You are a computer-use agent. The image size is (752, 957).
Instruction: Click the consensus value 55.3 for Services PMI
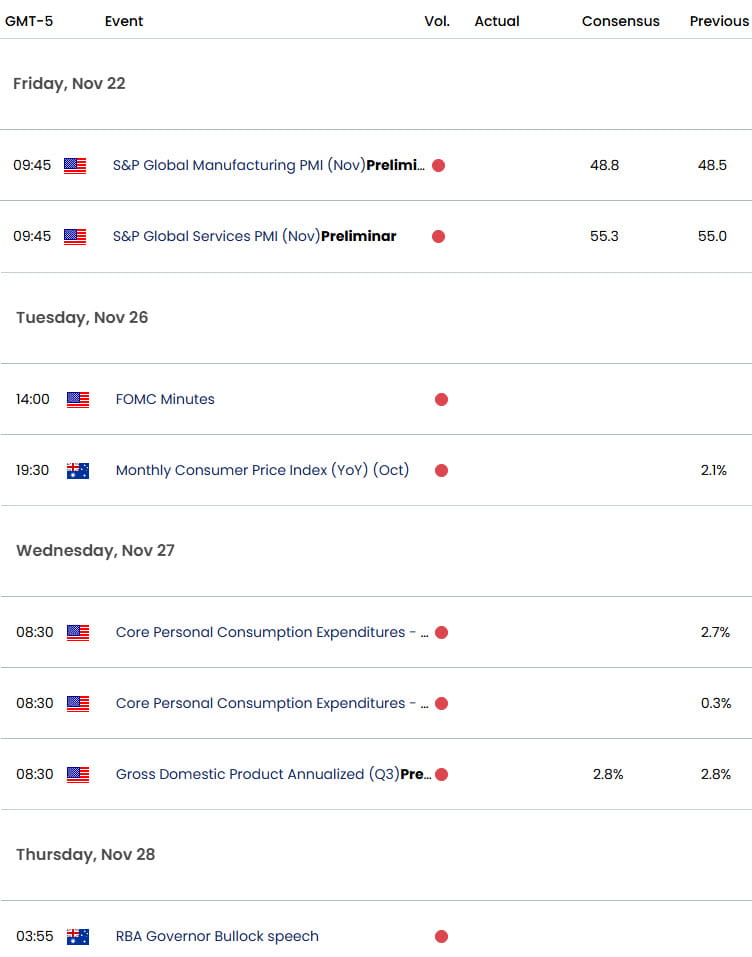[604, 236]
